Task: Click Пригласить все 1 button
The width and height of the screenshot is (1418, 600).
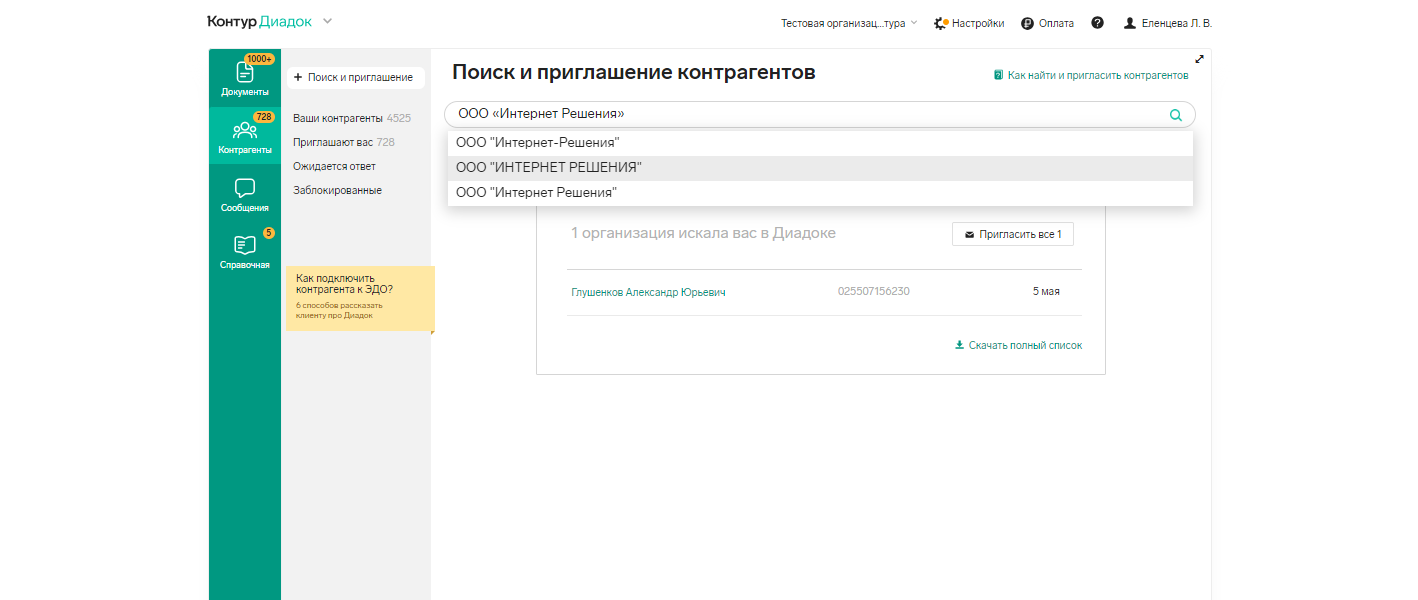Action: pos(1013,234)
